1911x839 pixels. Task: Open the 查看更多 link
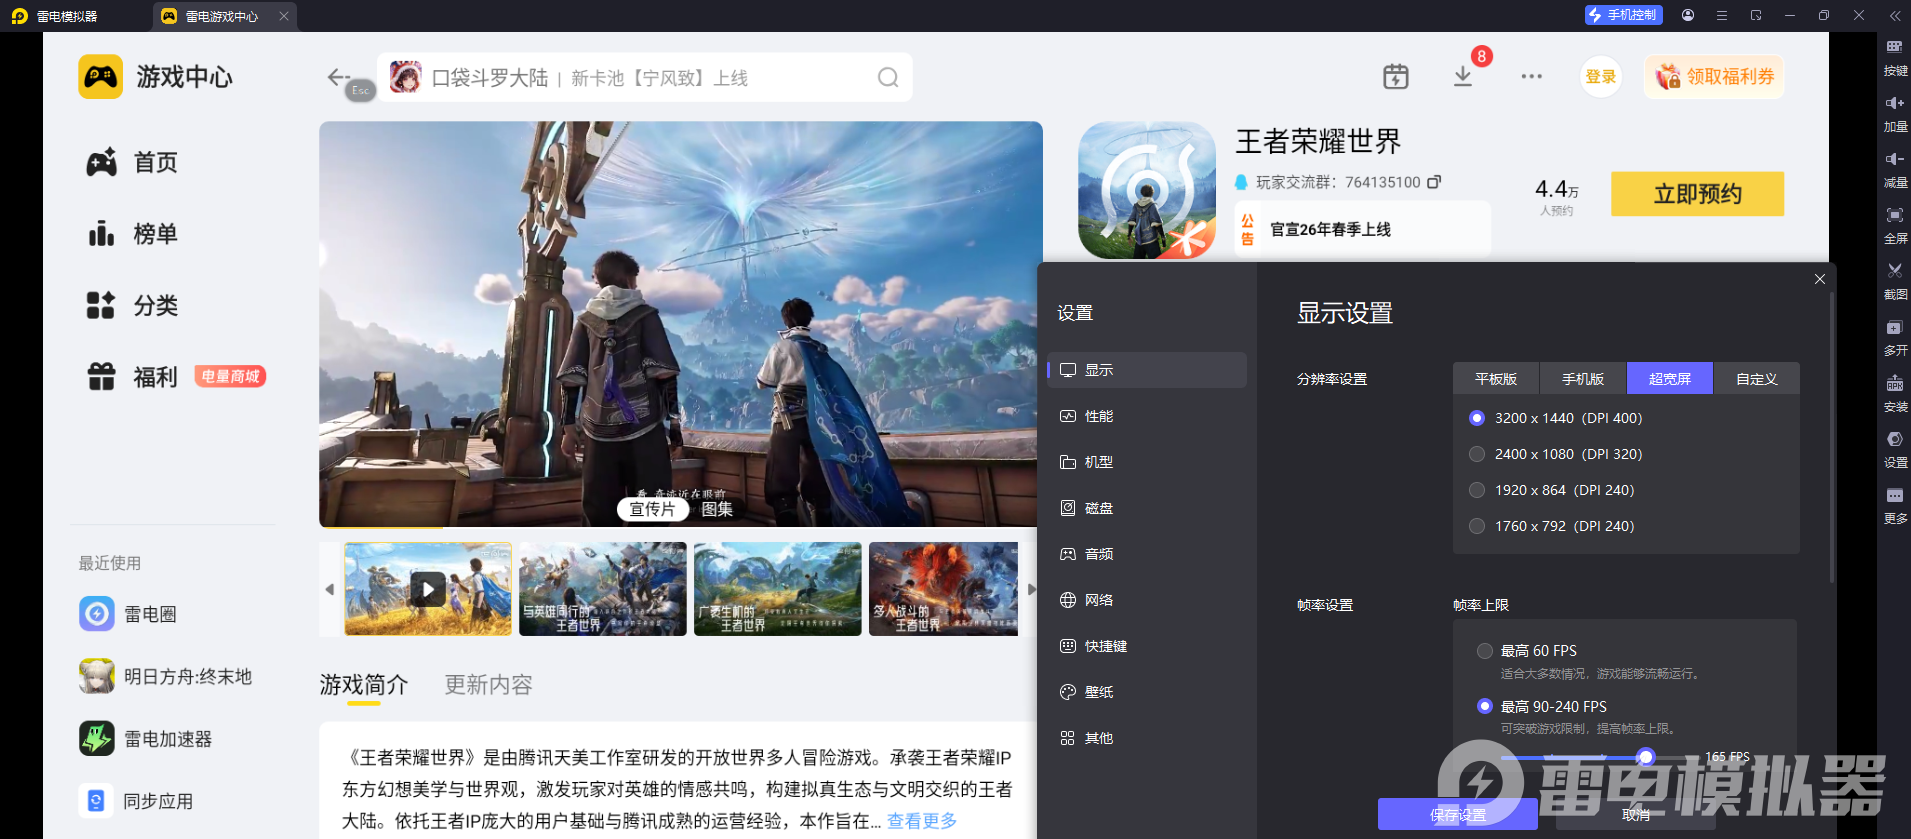click(922, 821)
